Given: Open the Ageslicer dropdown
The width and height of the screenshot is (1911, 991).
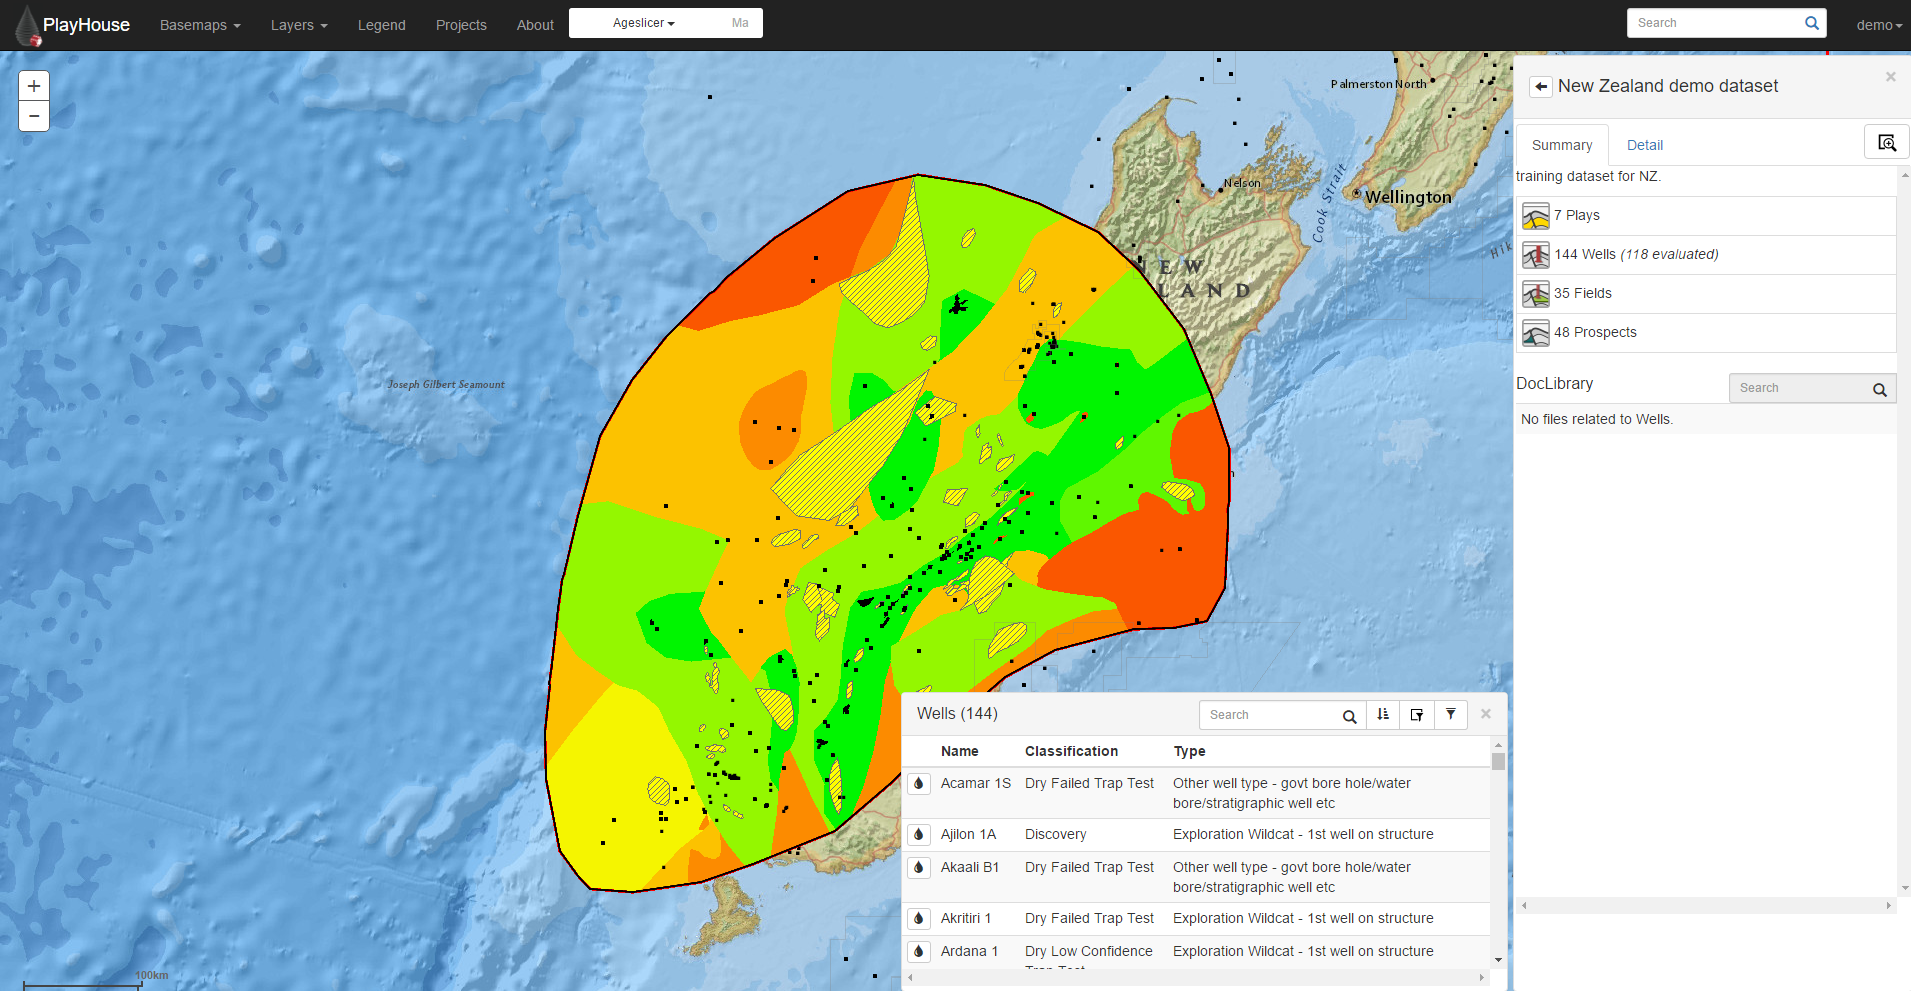Looking at the screenshot, I should pyautogui.click(x=643, y=23).
